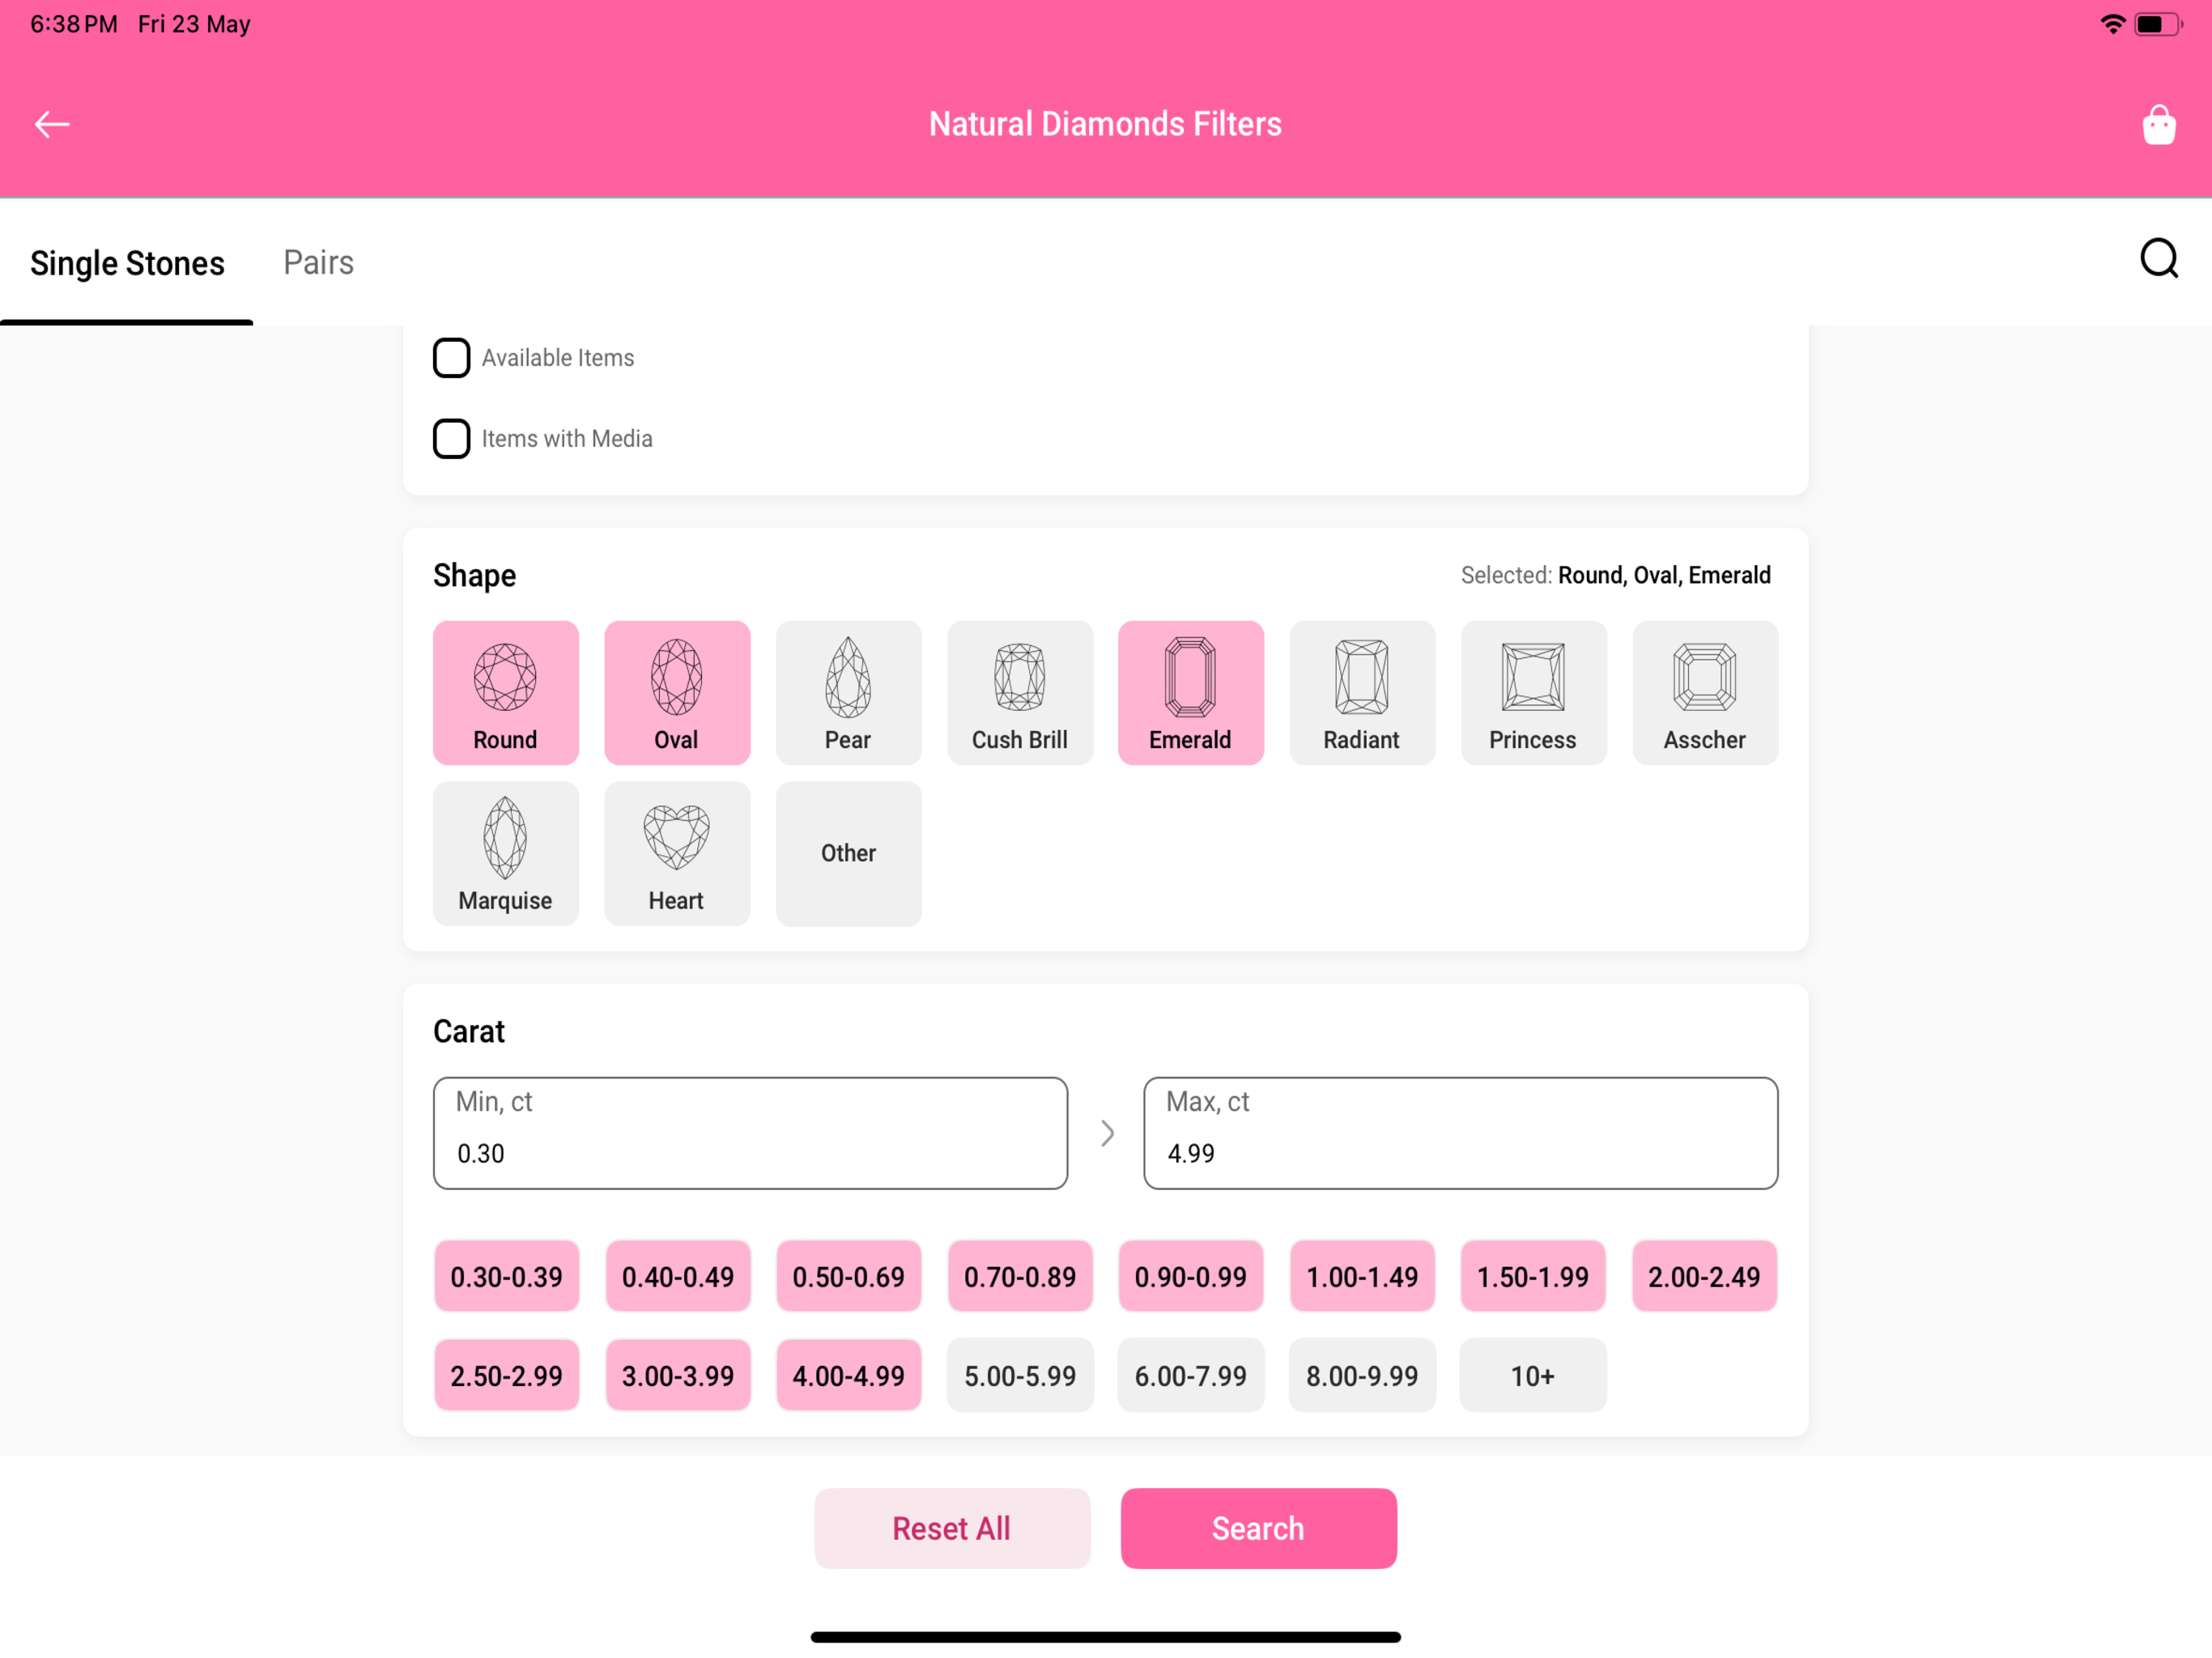Toggle the 0.90-0.99 carat range

tap(1190, 1276)
